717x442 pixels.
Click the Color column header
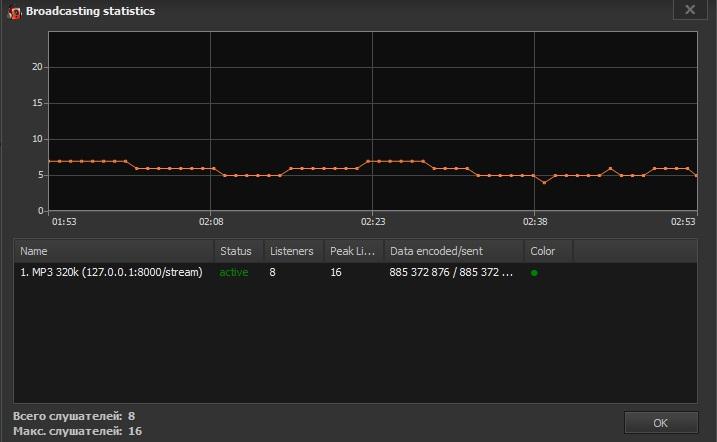coord(548,251)
